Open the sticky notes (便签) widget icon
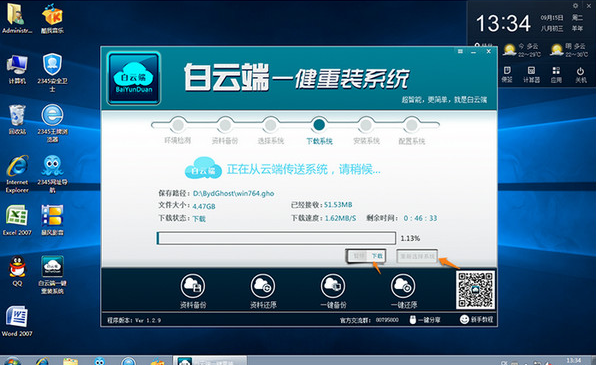Image resolution: width=596 pixels, height=365 pixels. (507, 75)
